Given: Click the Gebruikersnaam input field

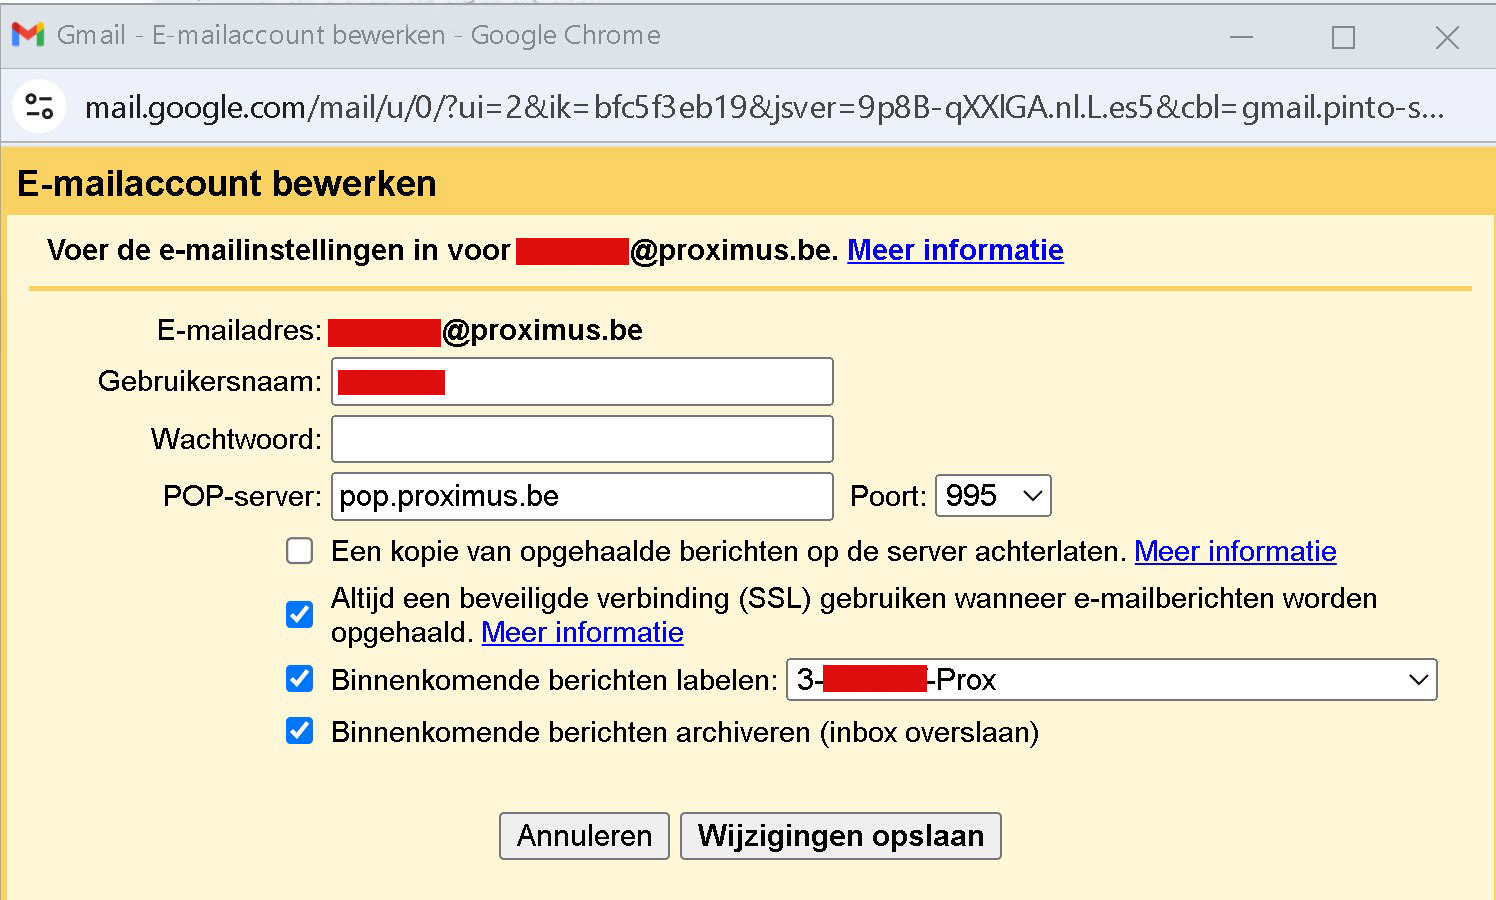Looking at the screenshot, I should pos(582,381).
